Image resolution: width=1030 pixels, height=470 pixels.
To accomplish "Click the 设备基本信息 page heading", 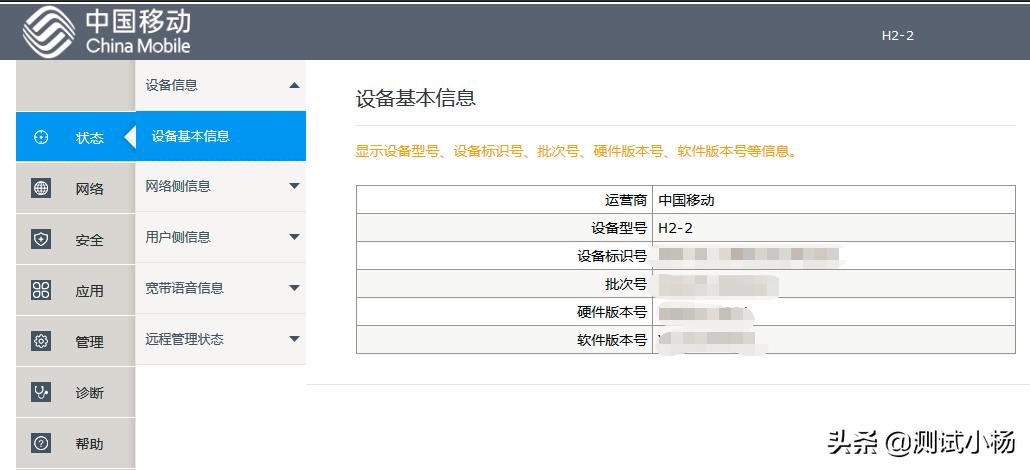I will (x=416, y=99).
